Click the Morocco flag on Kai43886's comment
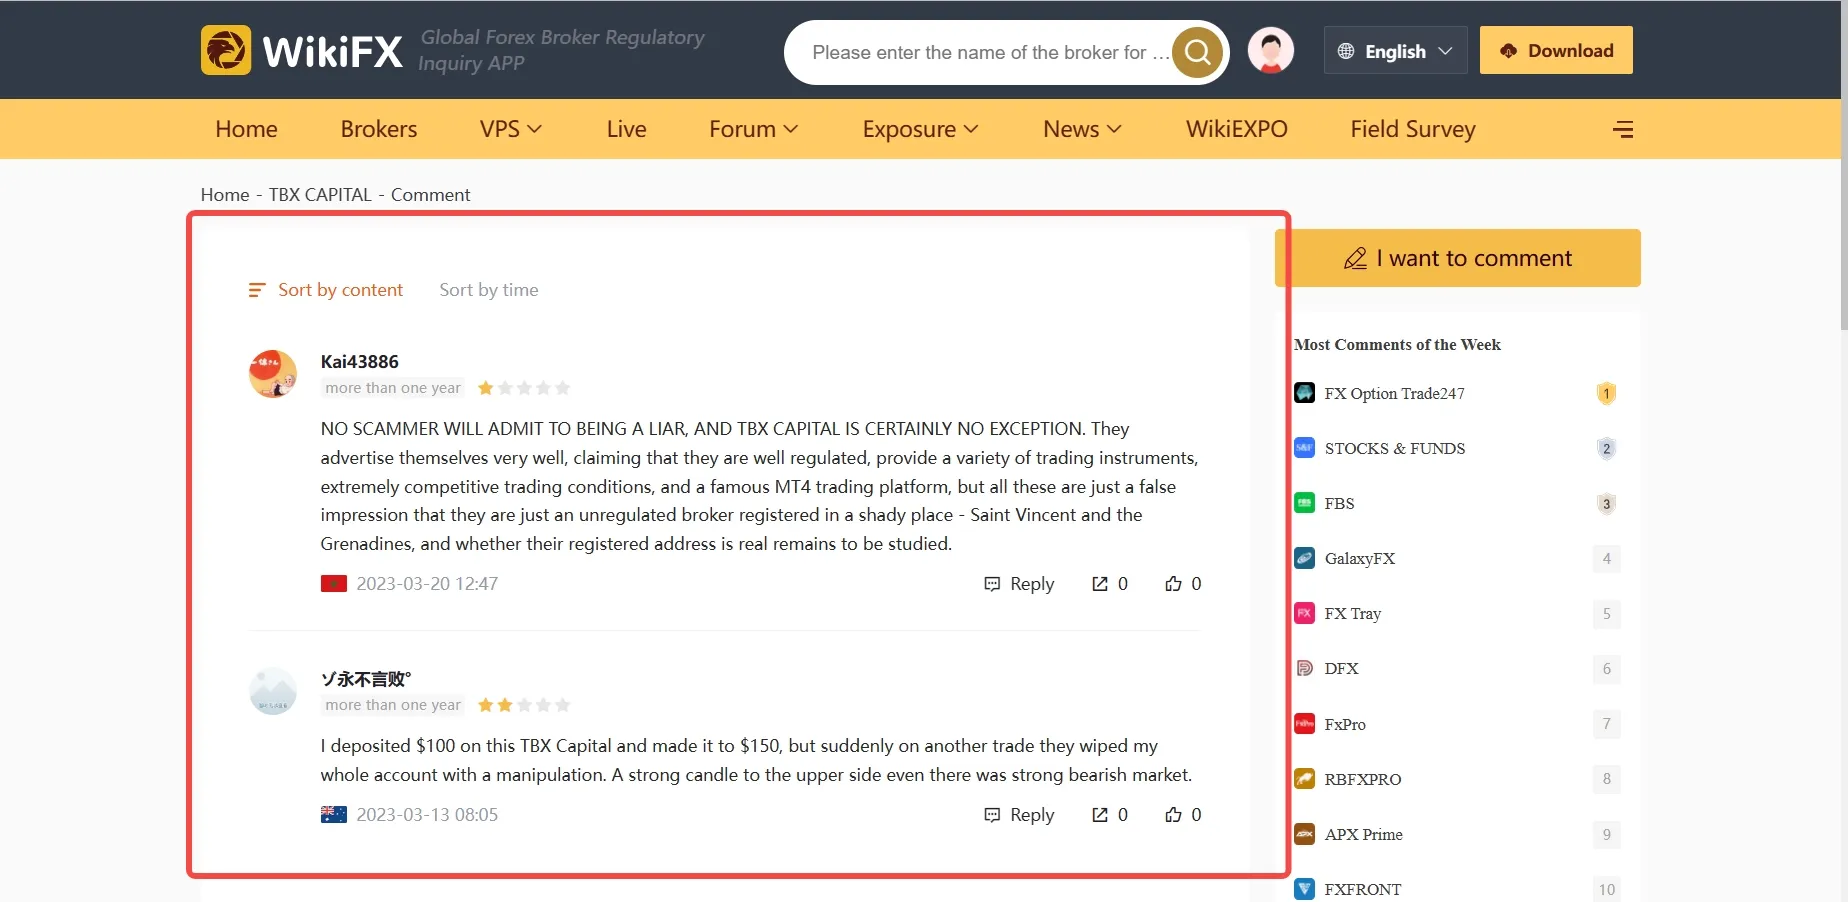Viewport: 1848px width, 902px height. [x=334, y=584]
